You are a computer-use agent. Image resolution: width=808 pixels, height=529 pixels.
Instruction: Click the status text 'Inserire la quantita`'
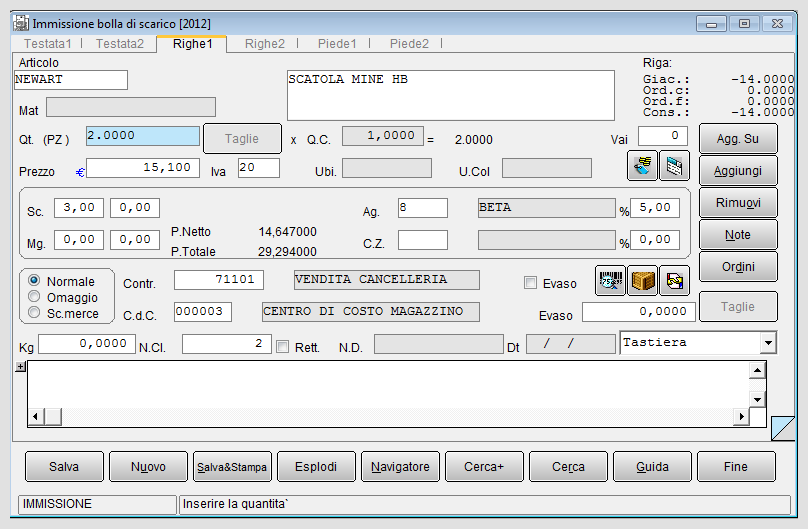click(x=235, y=504)
